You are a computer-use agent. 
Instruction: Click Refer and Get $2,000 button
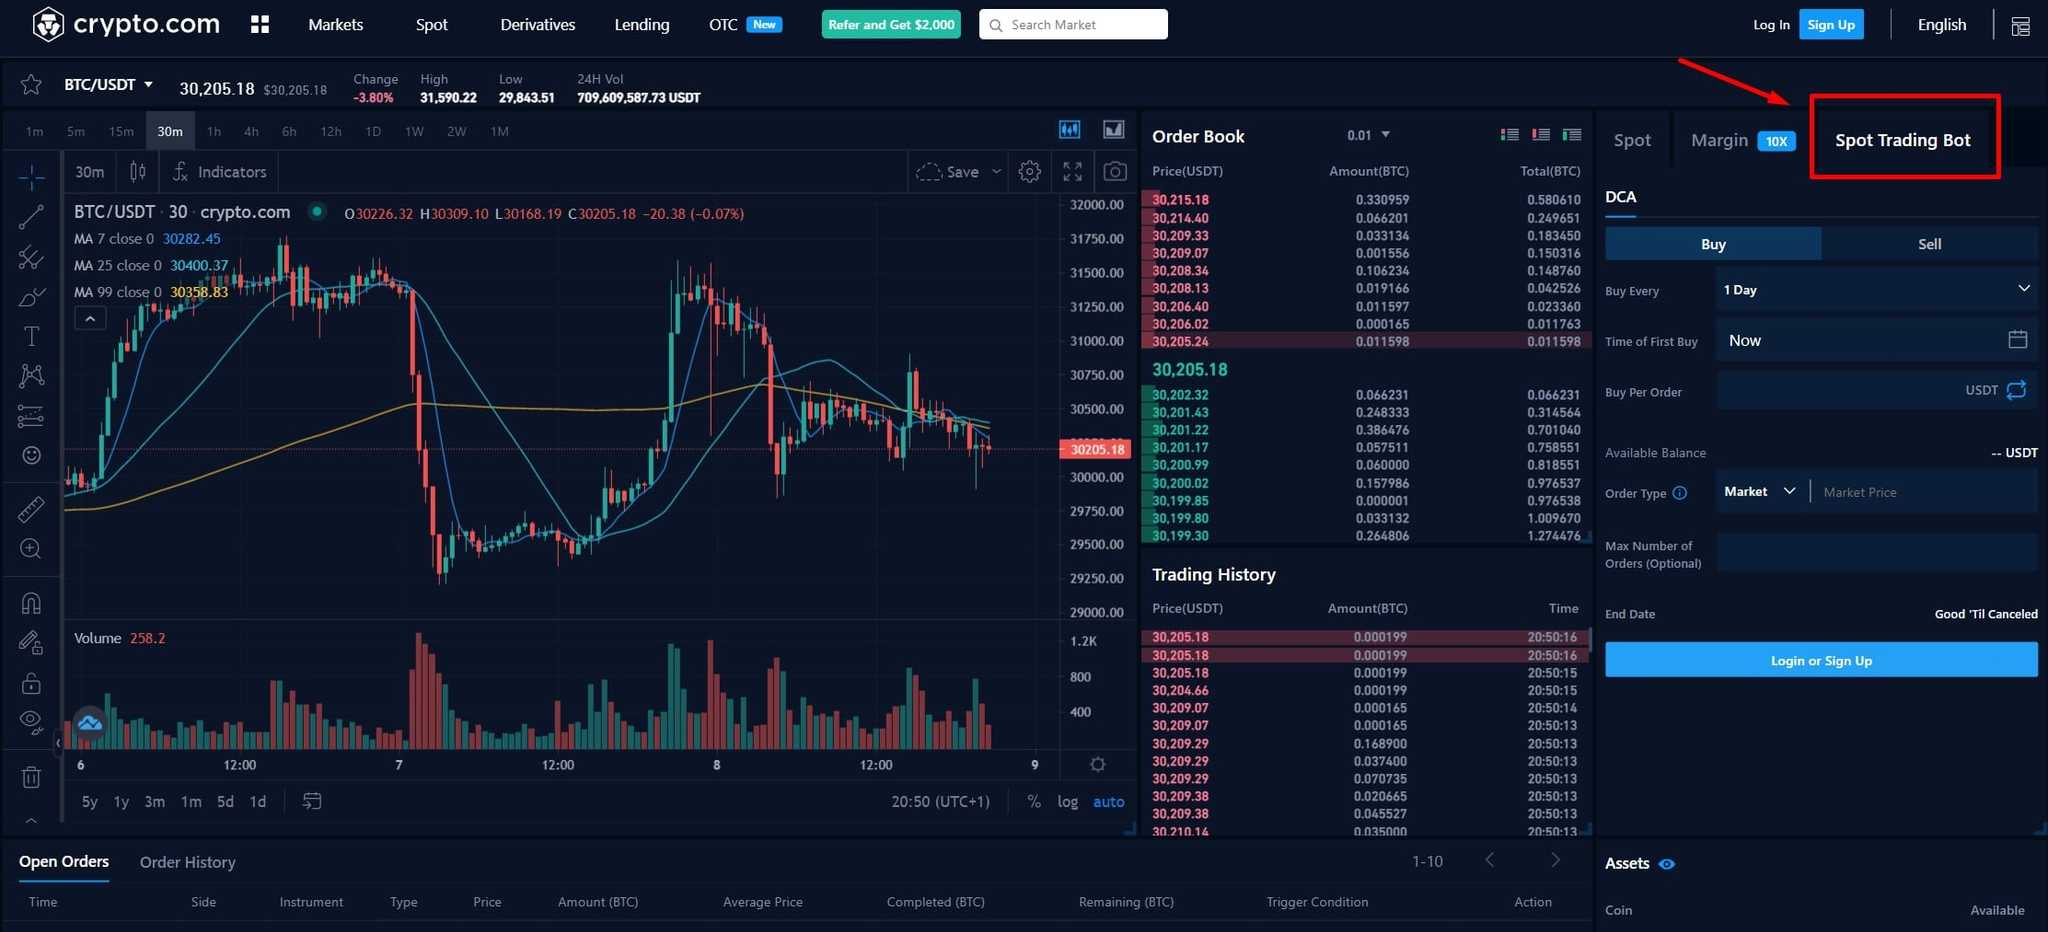coord(891,24)
